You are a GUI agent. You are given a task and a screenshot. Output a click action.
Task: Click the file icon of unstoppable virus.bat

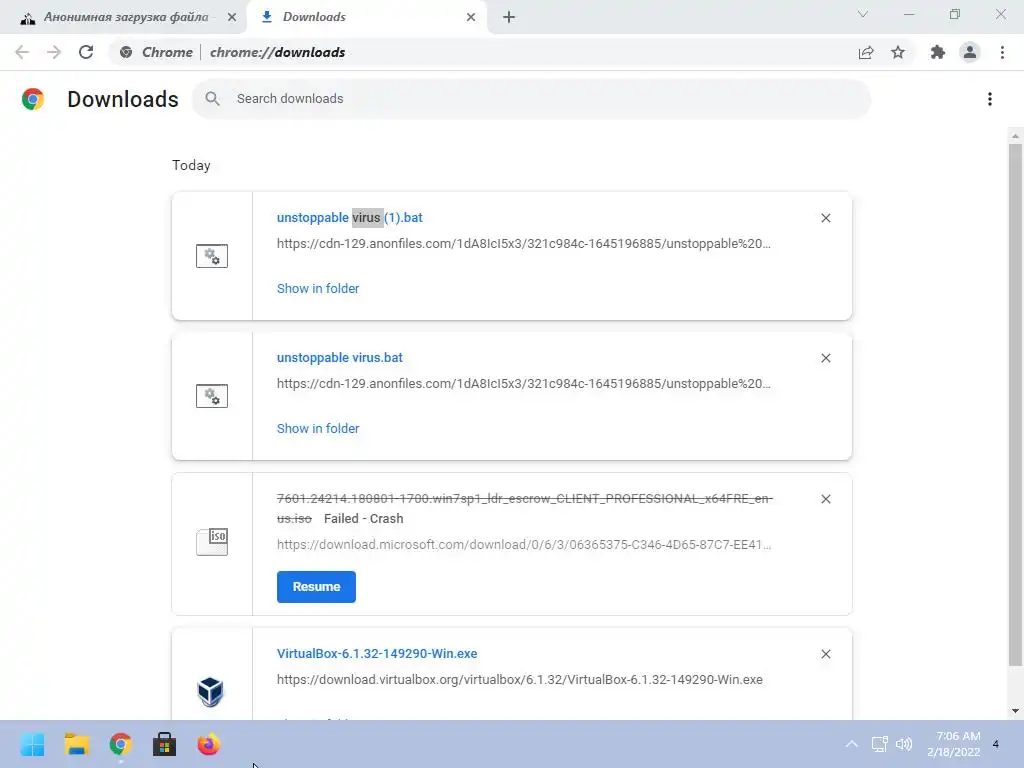[212, 396]
